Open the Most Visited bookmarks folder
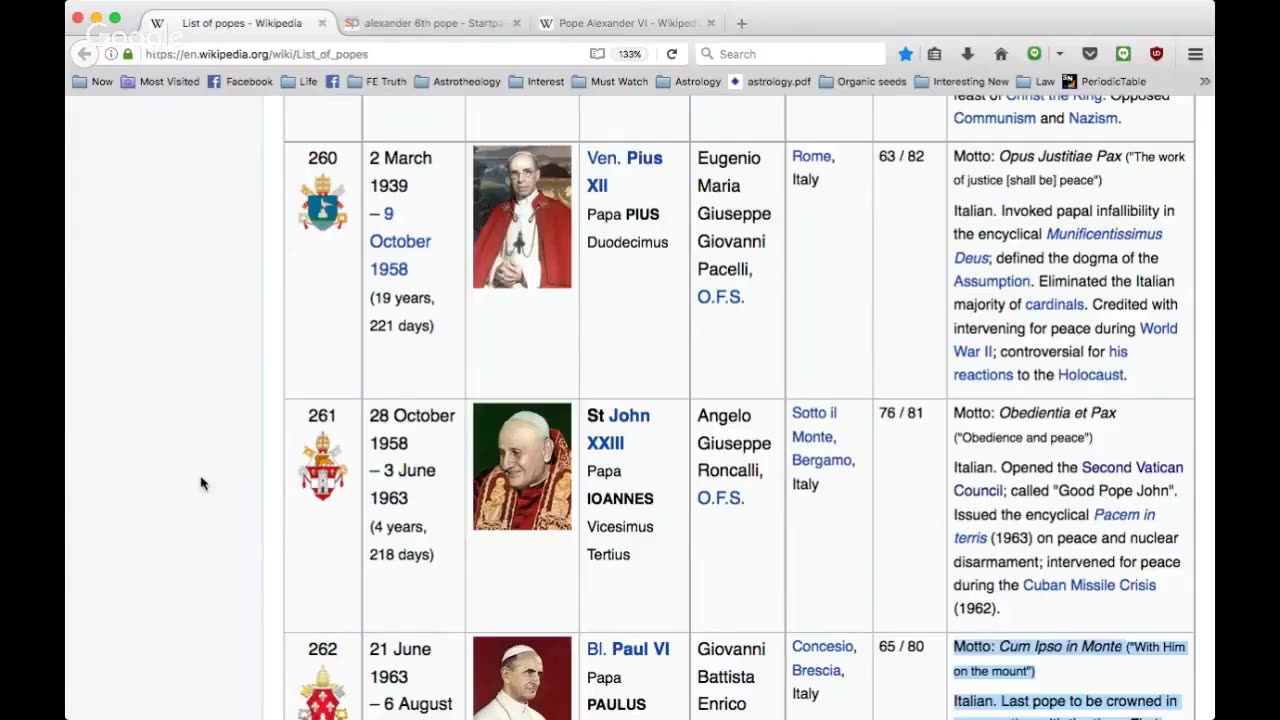Image resolution: width=1280 pixels, height=720 pixels. (160, 82)
